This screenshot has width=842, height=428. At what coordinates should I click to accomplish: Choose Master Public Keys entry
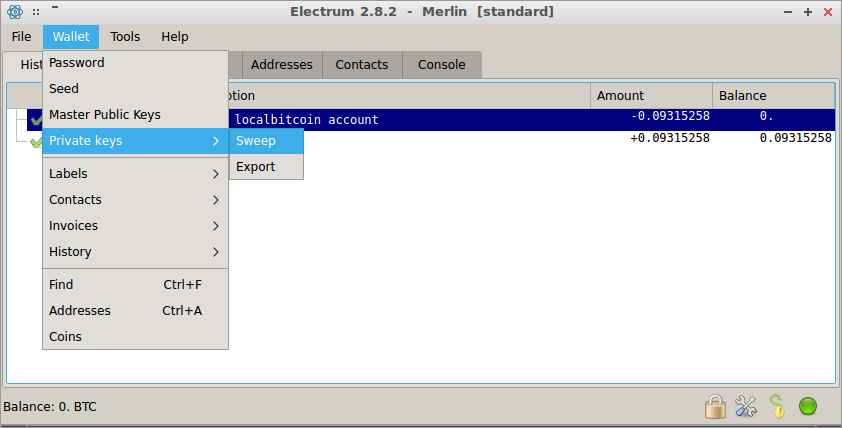click(x=135, y=114)
